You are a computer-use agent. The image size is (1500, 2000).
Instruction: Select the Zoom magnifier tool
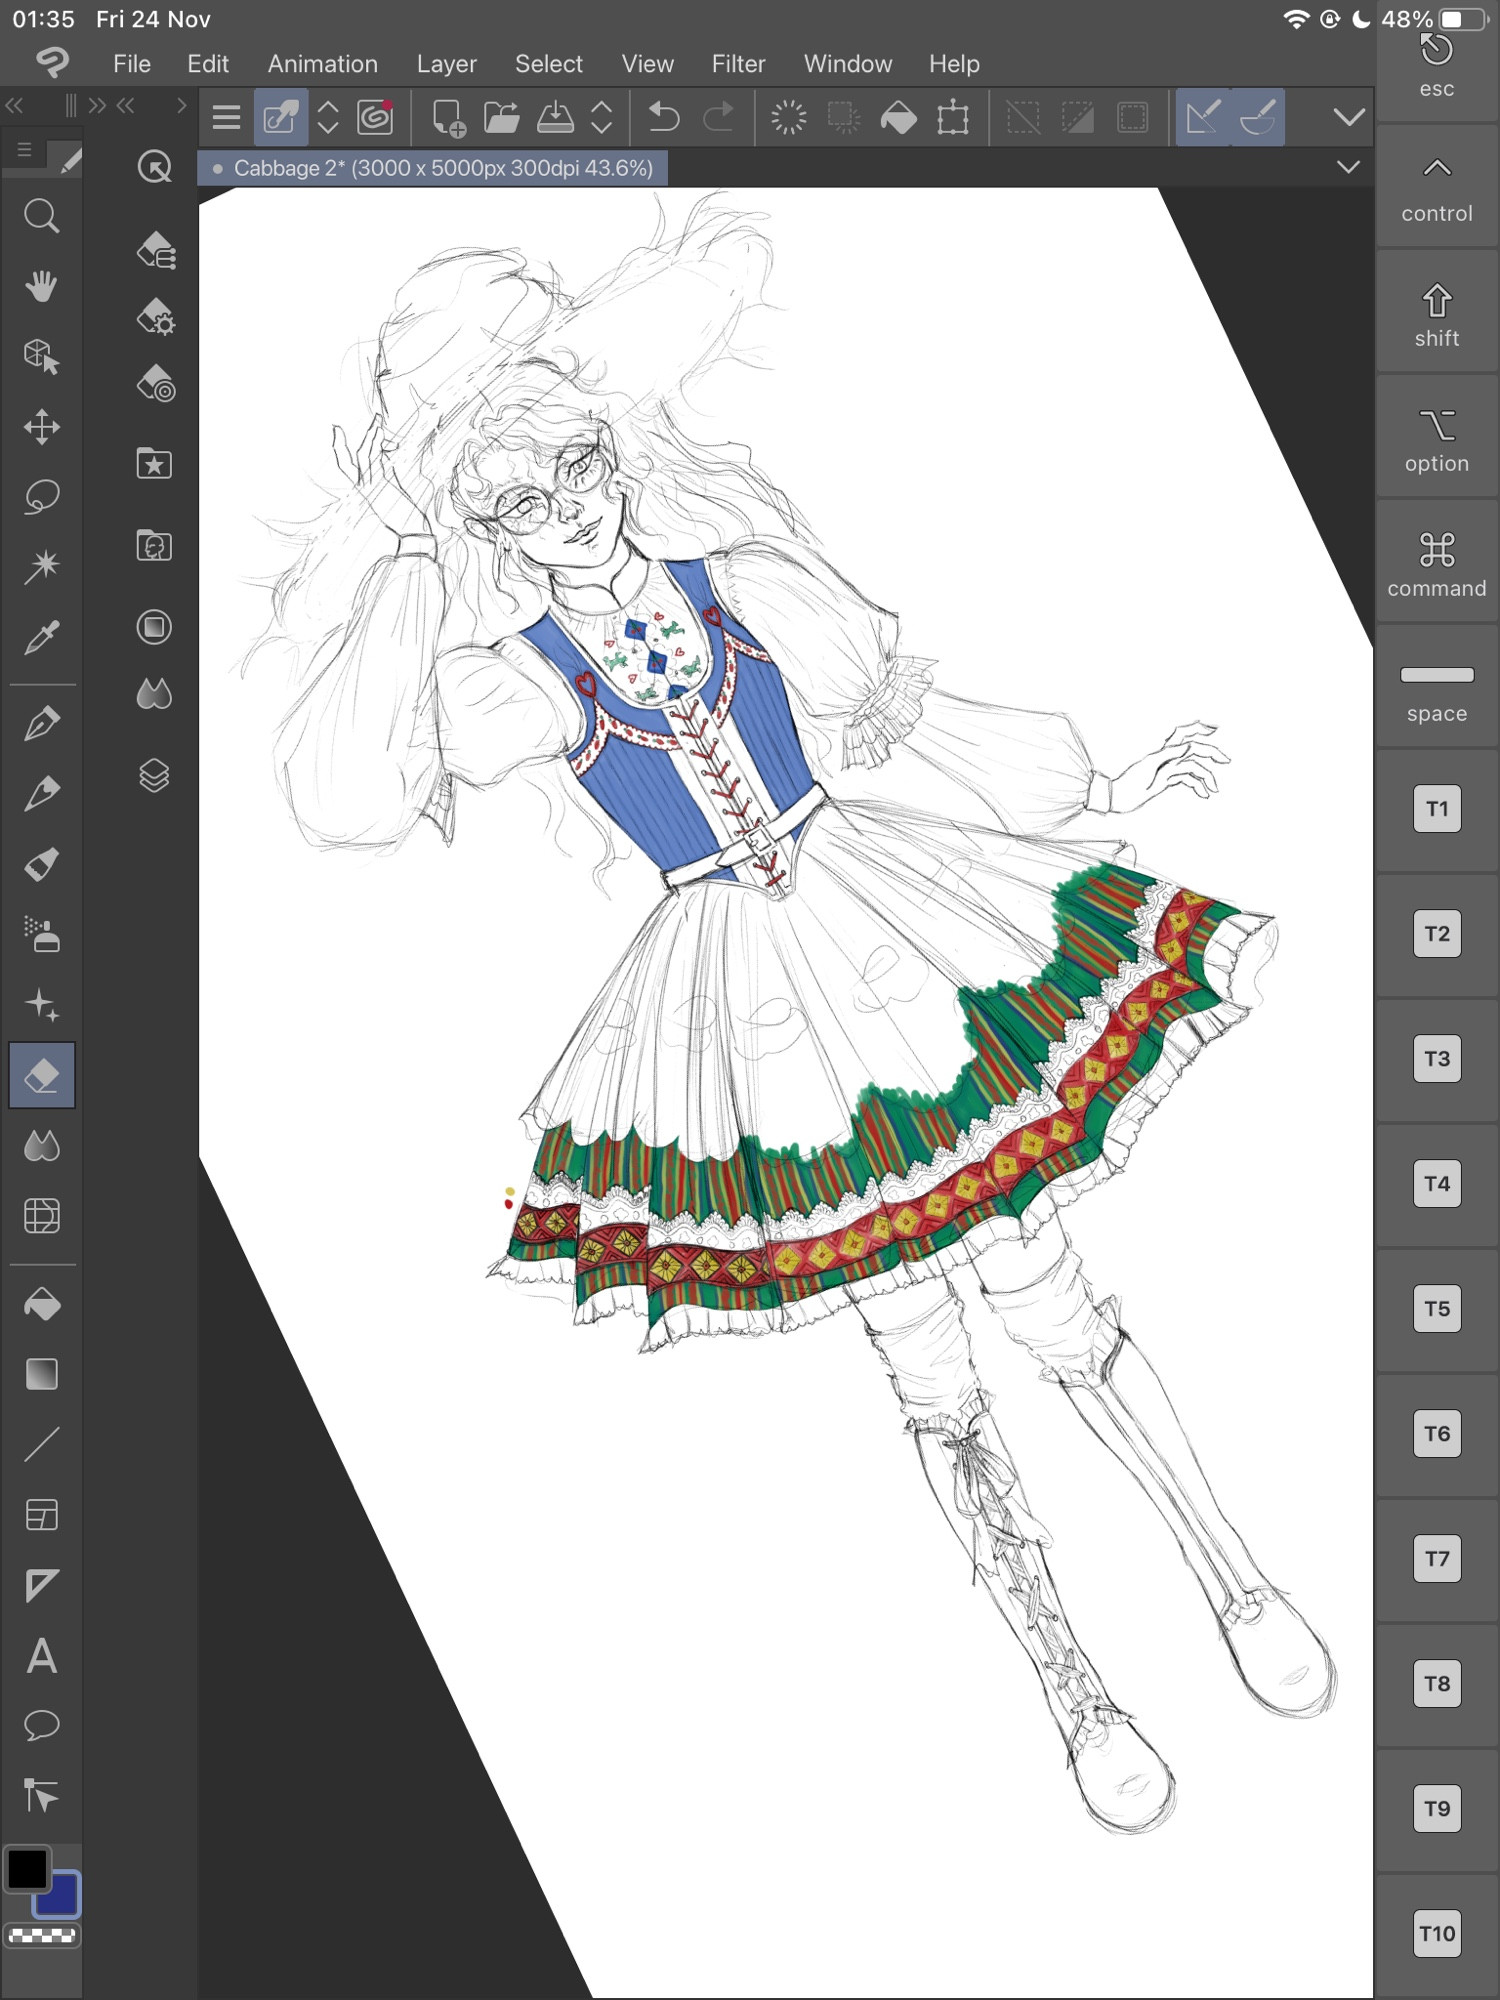41,216
